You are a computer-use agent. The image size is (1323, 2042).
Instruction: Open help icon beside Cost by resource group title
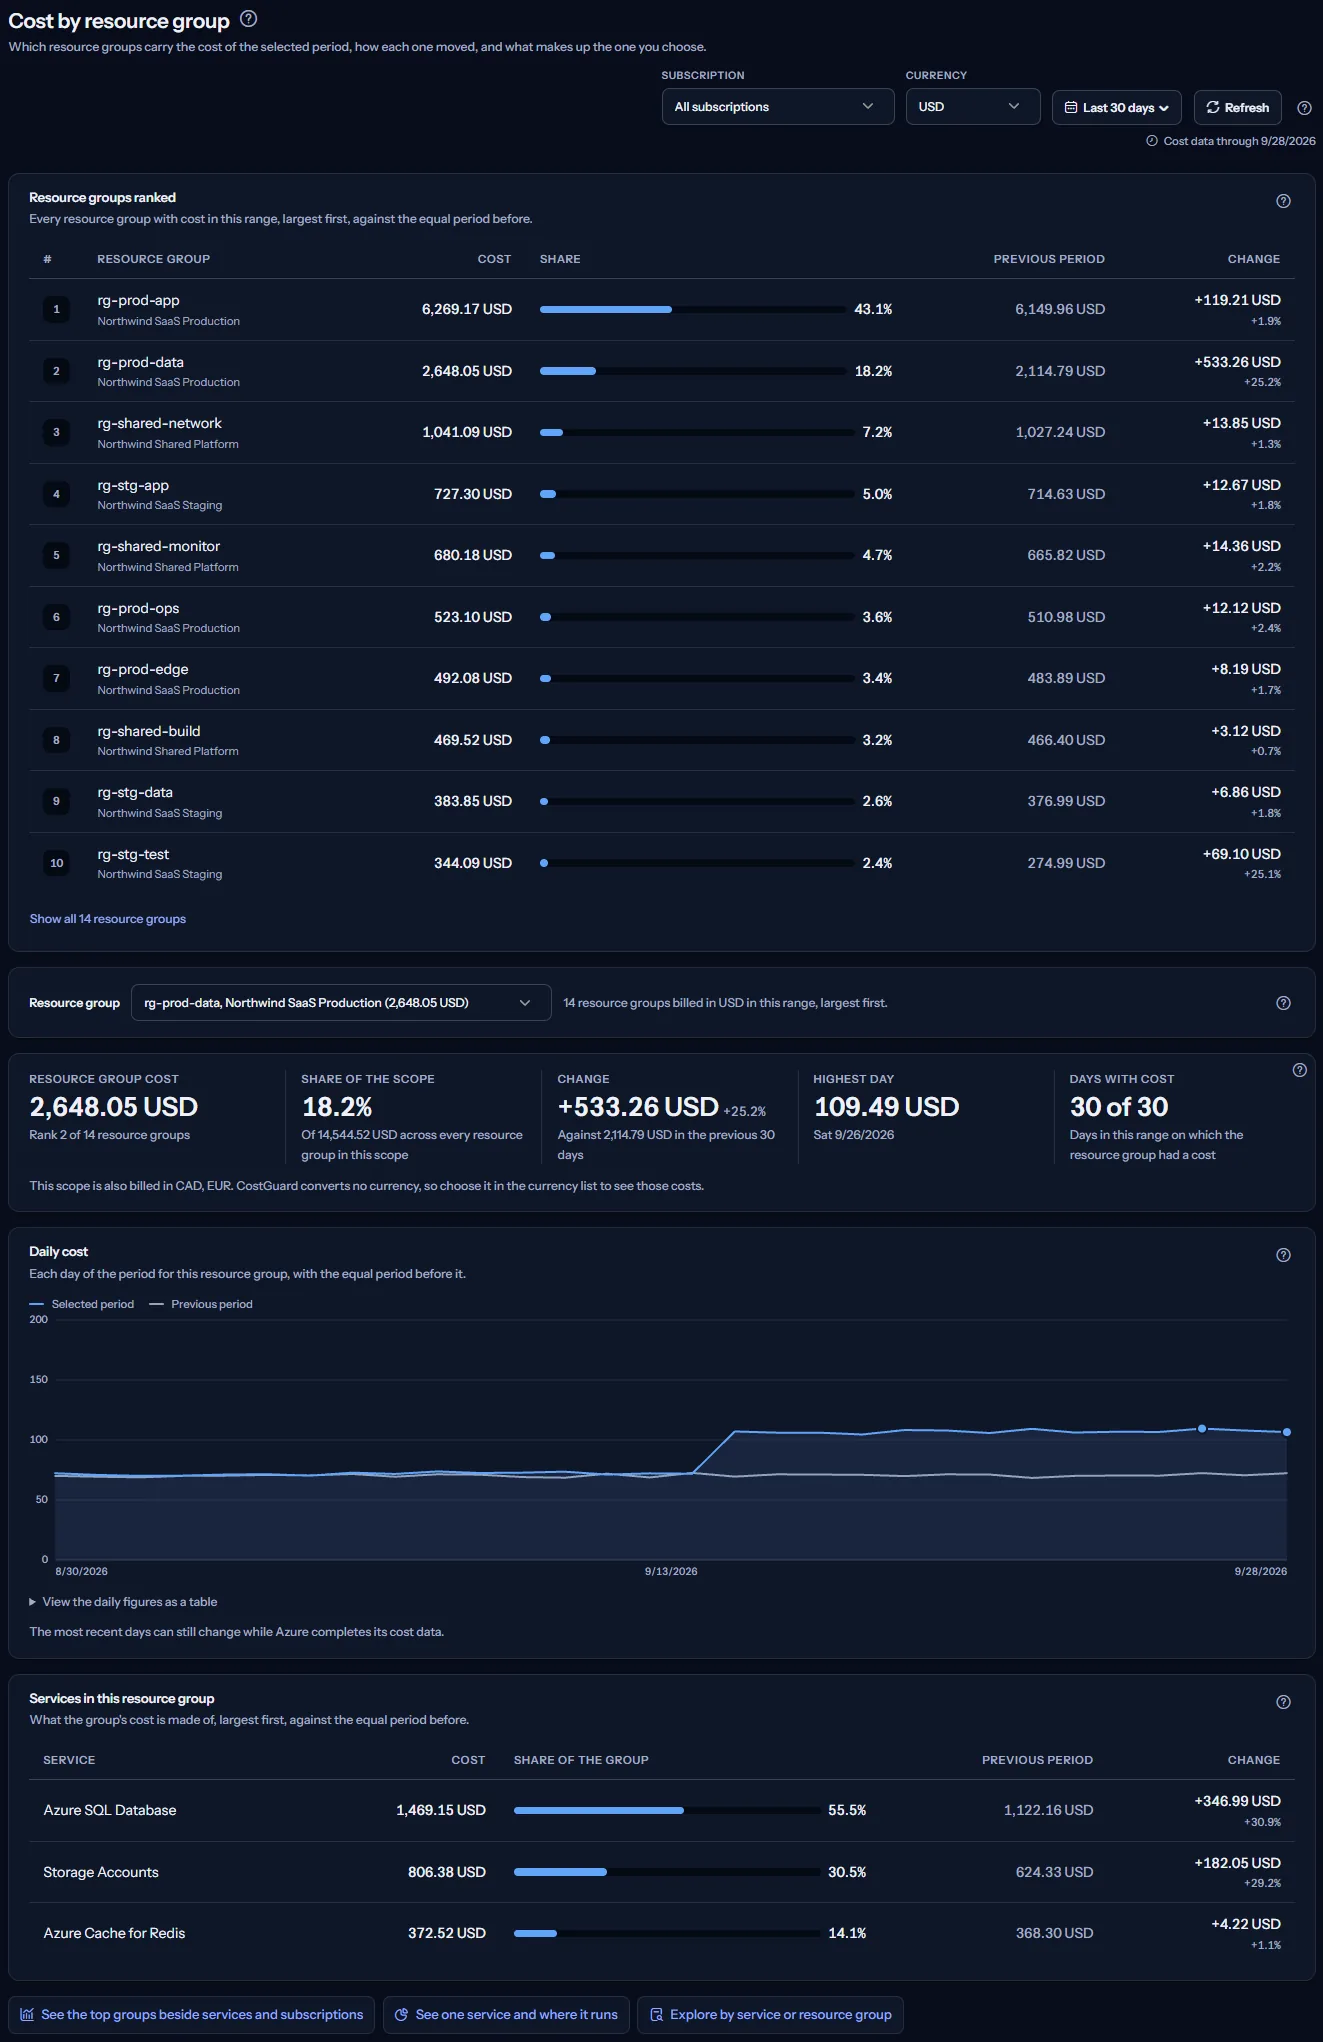pos(249,19)
